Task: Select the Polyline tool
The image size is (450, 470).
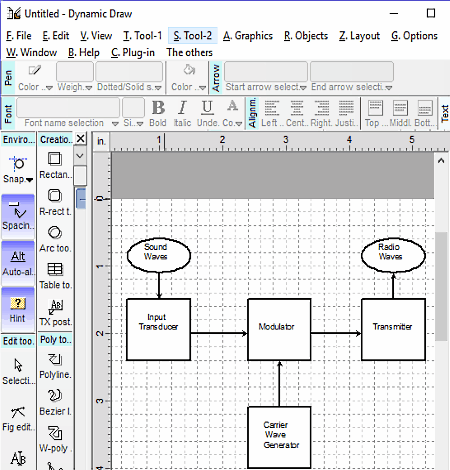Action: pyautogui.click(x=55, y=366)
